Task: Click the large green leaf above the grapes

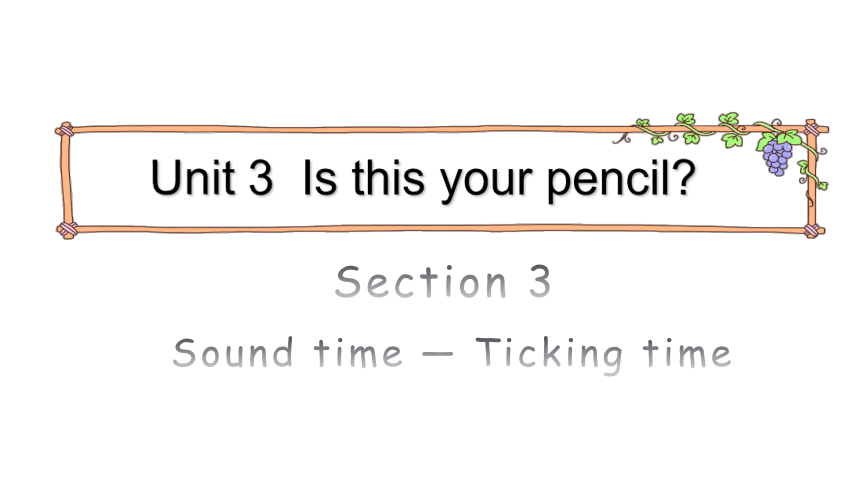Action: point(789,137)
